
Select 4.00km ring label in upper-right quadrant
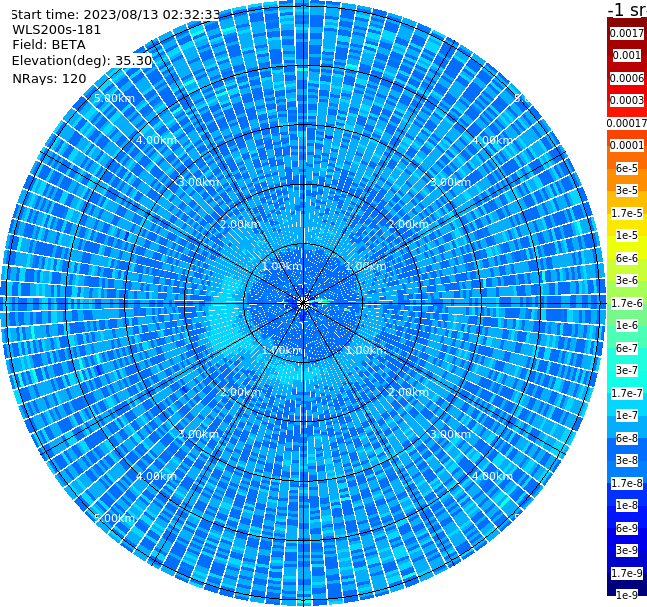493,140
